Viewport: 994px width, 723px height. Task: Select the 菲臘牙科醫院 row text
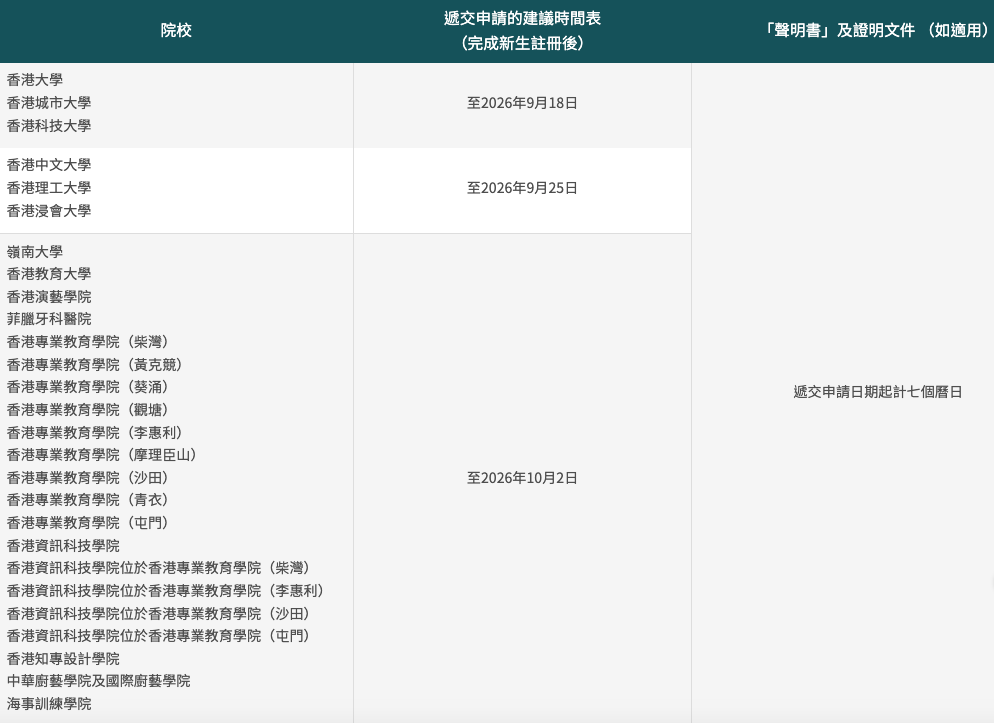tap(49, 319)
